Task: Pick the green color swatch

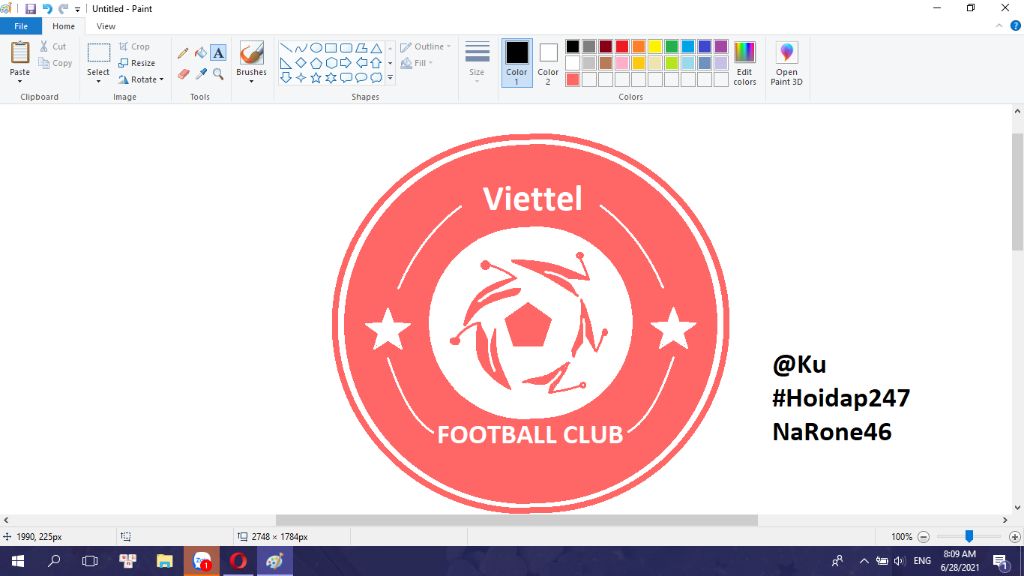Action: (x=671, y=46)
